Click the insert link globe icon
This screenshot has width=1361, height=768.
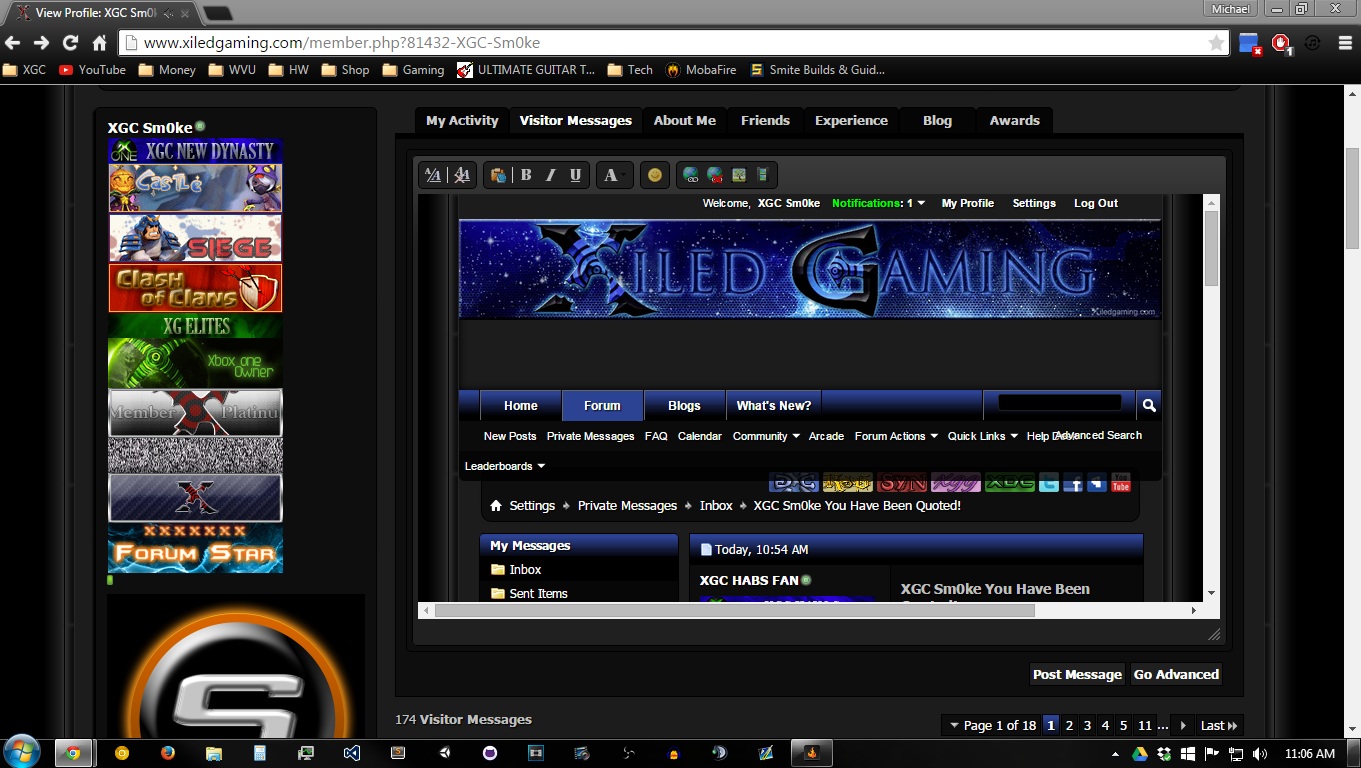[690, 175]
